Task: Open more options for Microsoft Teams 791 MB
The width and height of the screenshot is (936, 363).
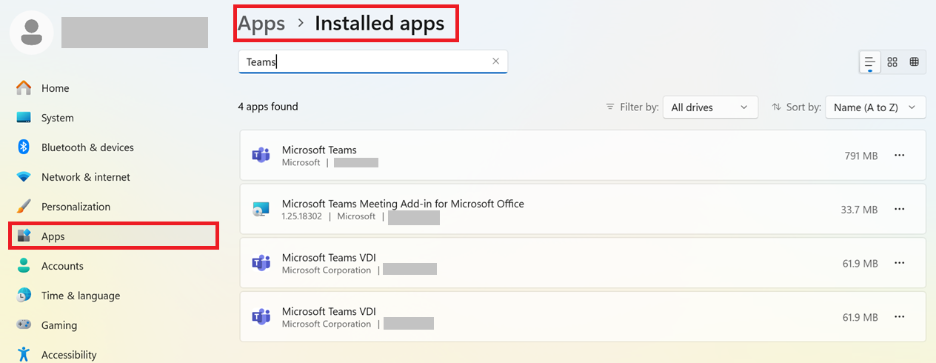Action: [900, 155]
